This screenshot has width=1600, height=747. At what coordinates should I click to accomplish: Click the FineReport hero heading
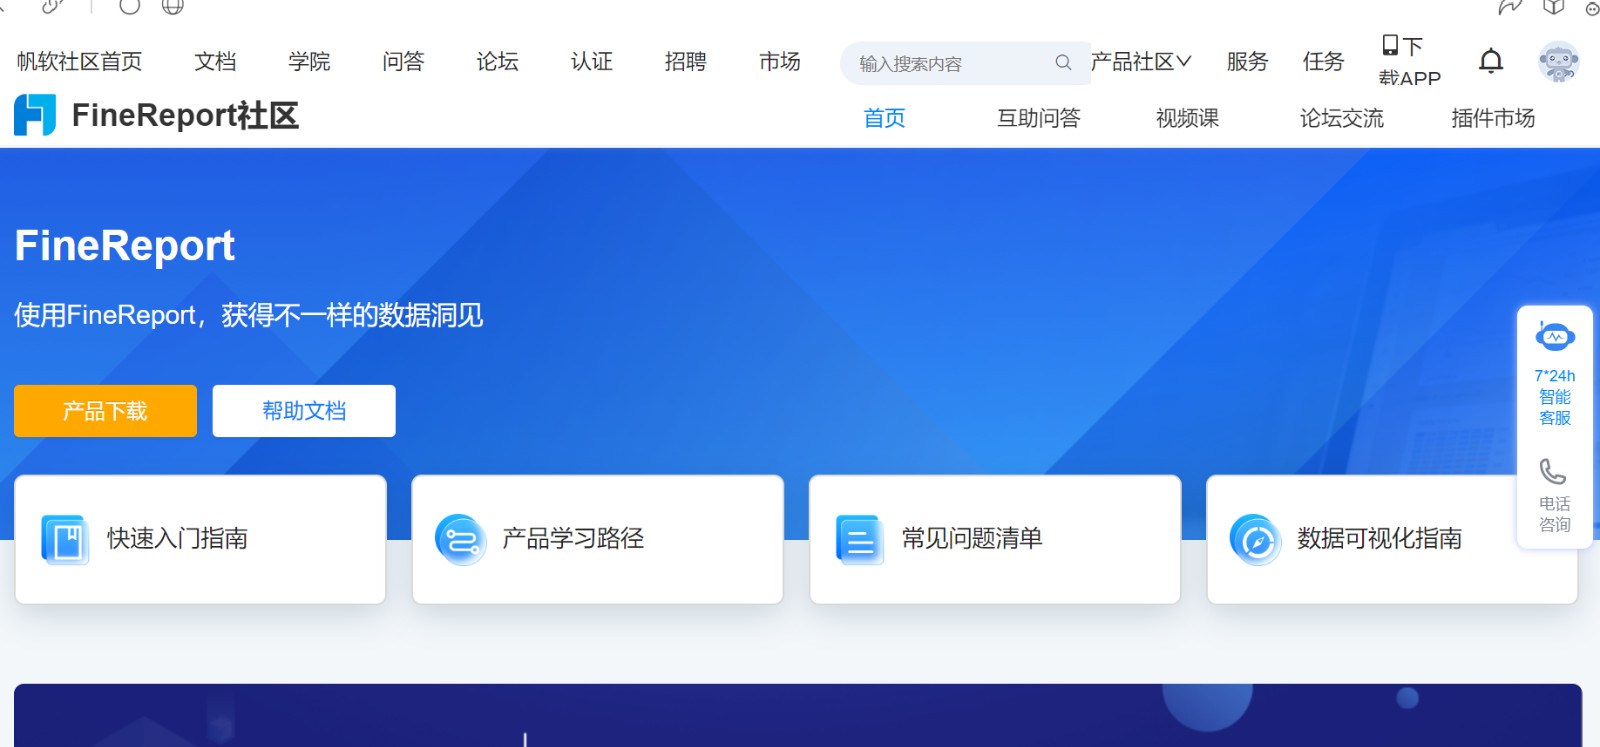[125, 246]
